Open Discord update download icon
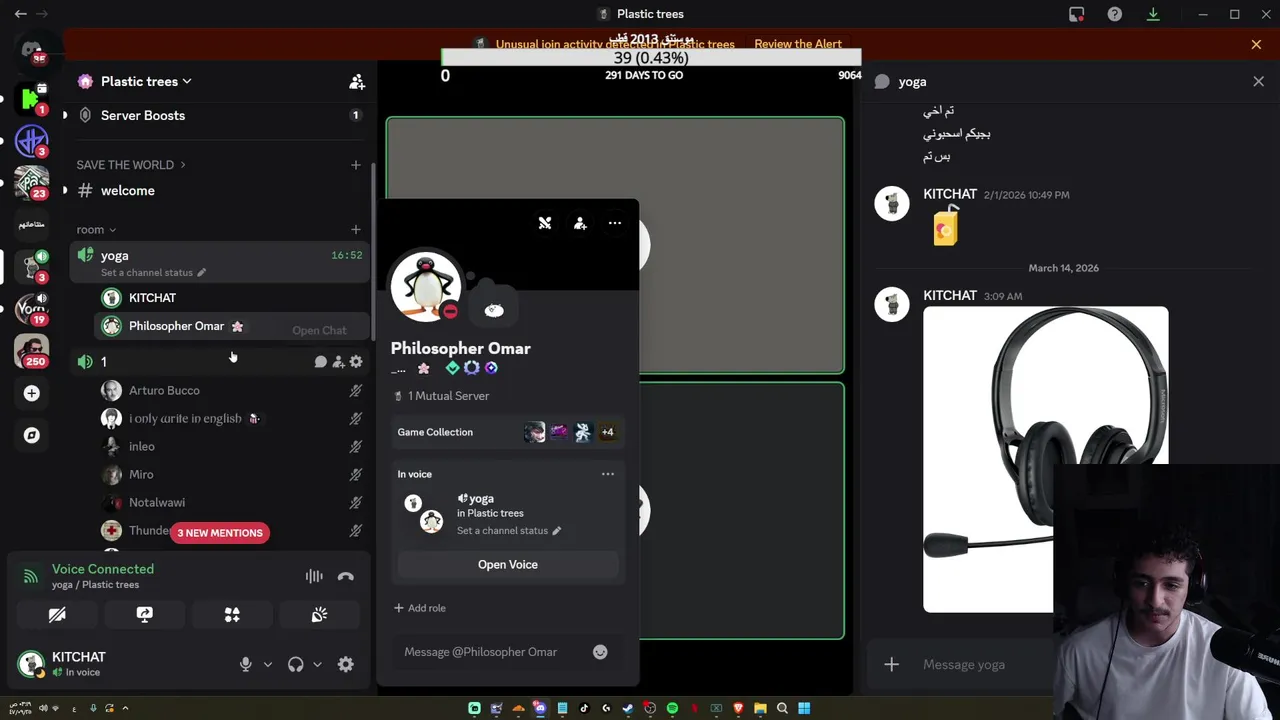The height and width of the screenshot is (720, 1280). point(1153,14)
